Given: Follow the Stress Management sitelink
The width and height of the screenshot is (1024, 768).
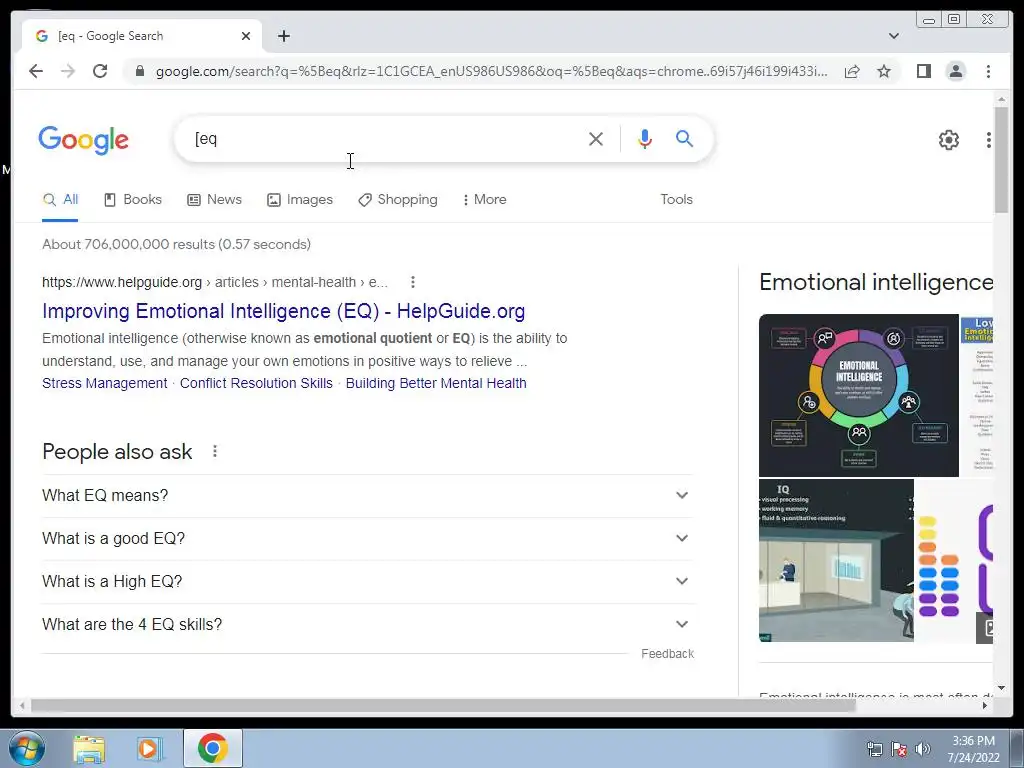Looking at the screenshot, I should click(104, 383).
